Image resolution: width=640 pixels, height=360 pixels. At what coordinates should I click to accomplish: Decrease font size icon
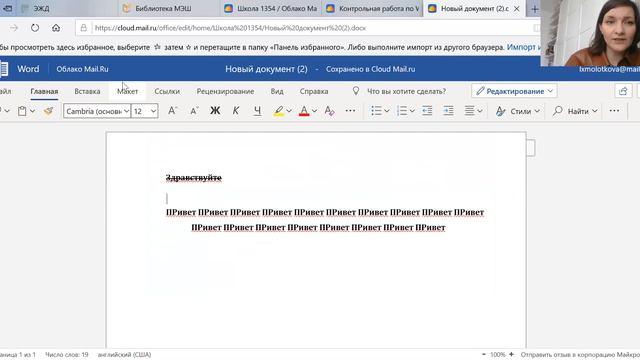[194, 111]
